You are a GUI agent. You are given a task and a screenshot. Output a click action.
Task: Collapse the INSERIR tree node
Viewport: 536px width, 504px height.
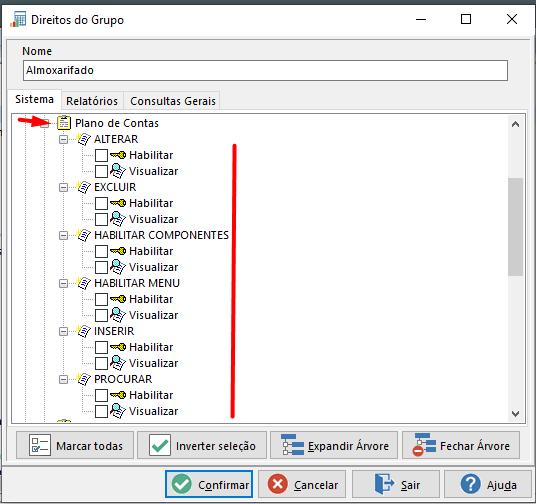coord(63,331)
